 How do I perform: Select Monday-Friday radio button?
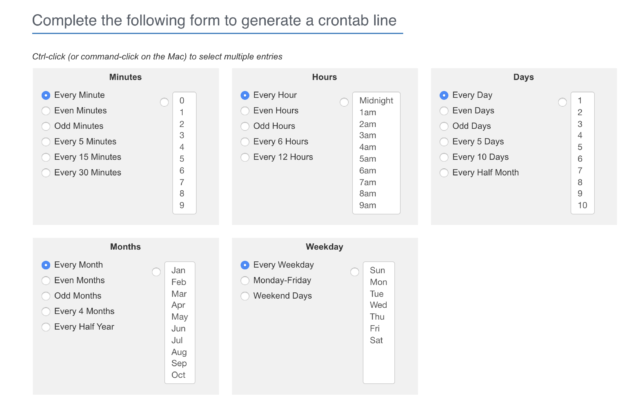coord(244,280)
